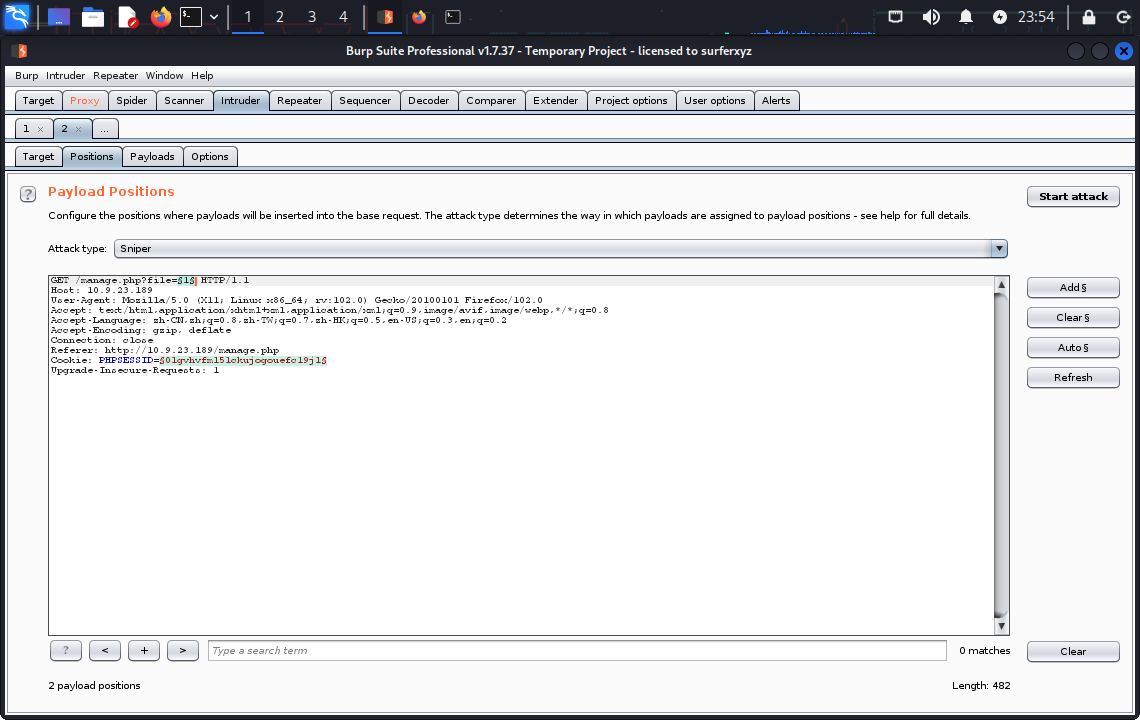
Task: Click the Clear § button
Action: pyautogui.click(x=1073, y=317)
